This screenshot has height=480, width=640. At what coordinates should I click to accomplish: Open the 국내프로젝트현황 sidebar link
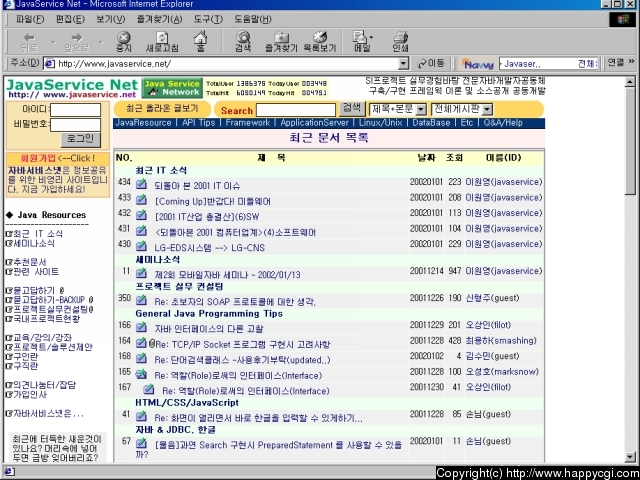click(x=46, y=319)
